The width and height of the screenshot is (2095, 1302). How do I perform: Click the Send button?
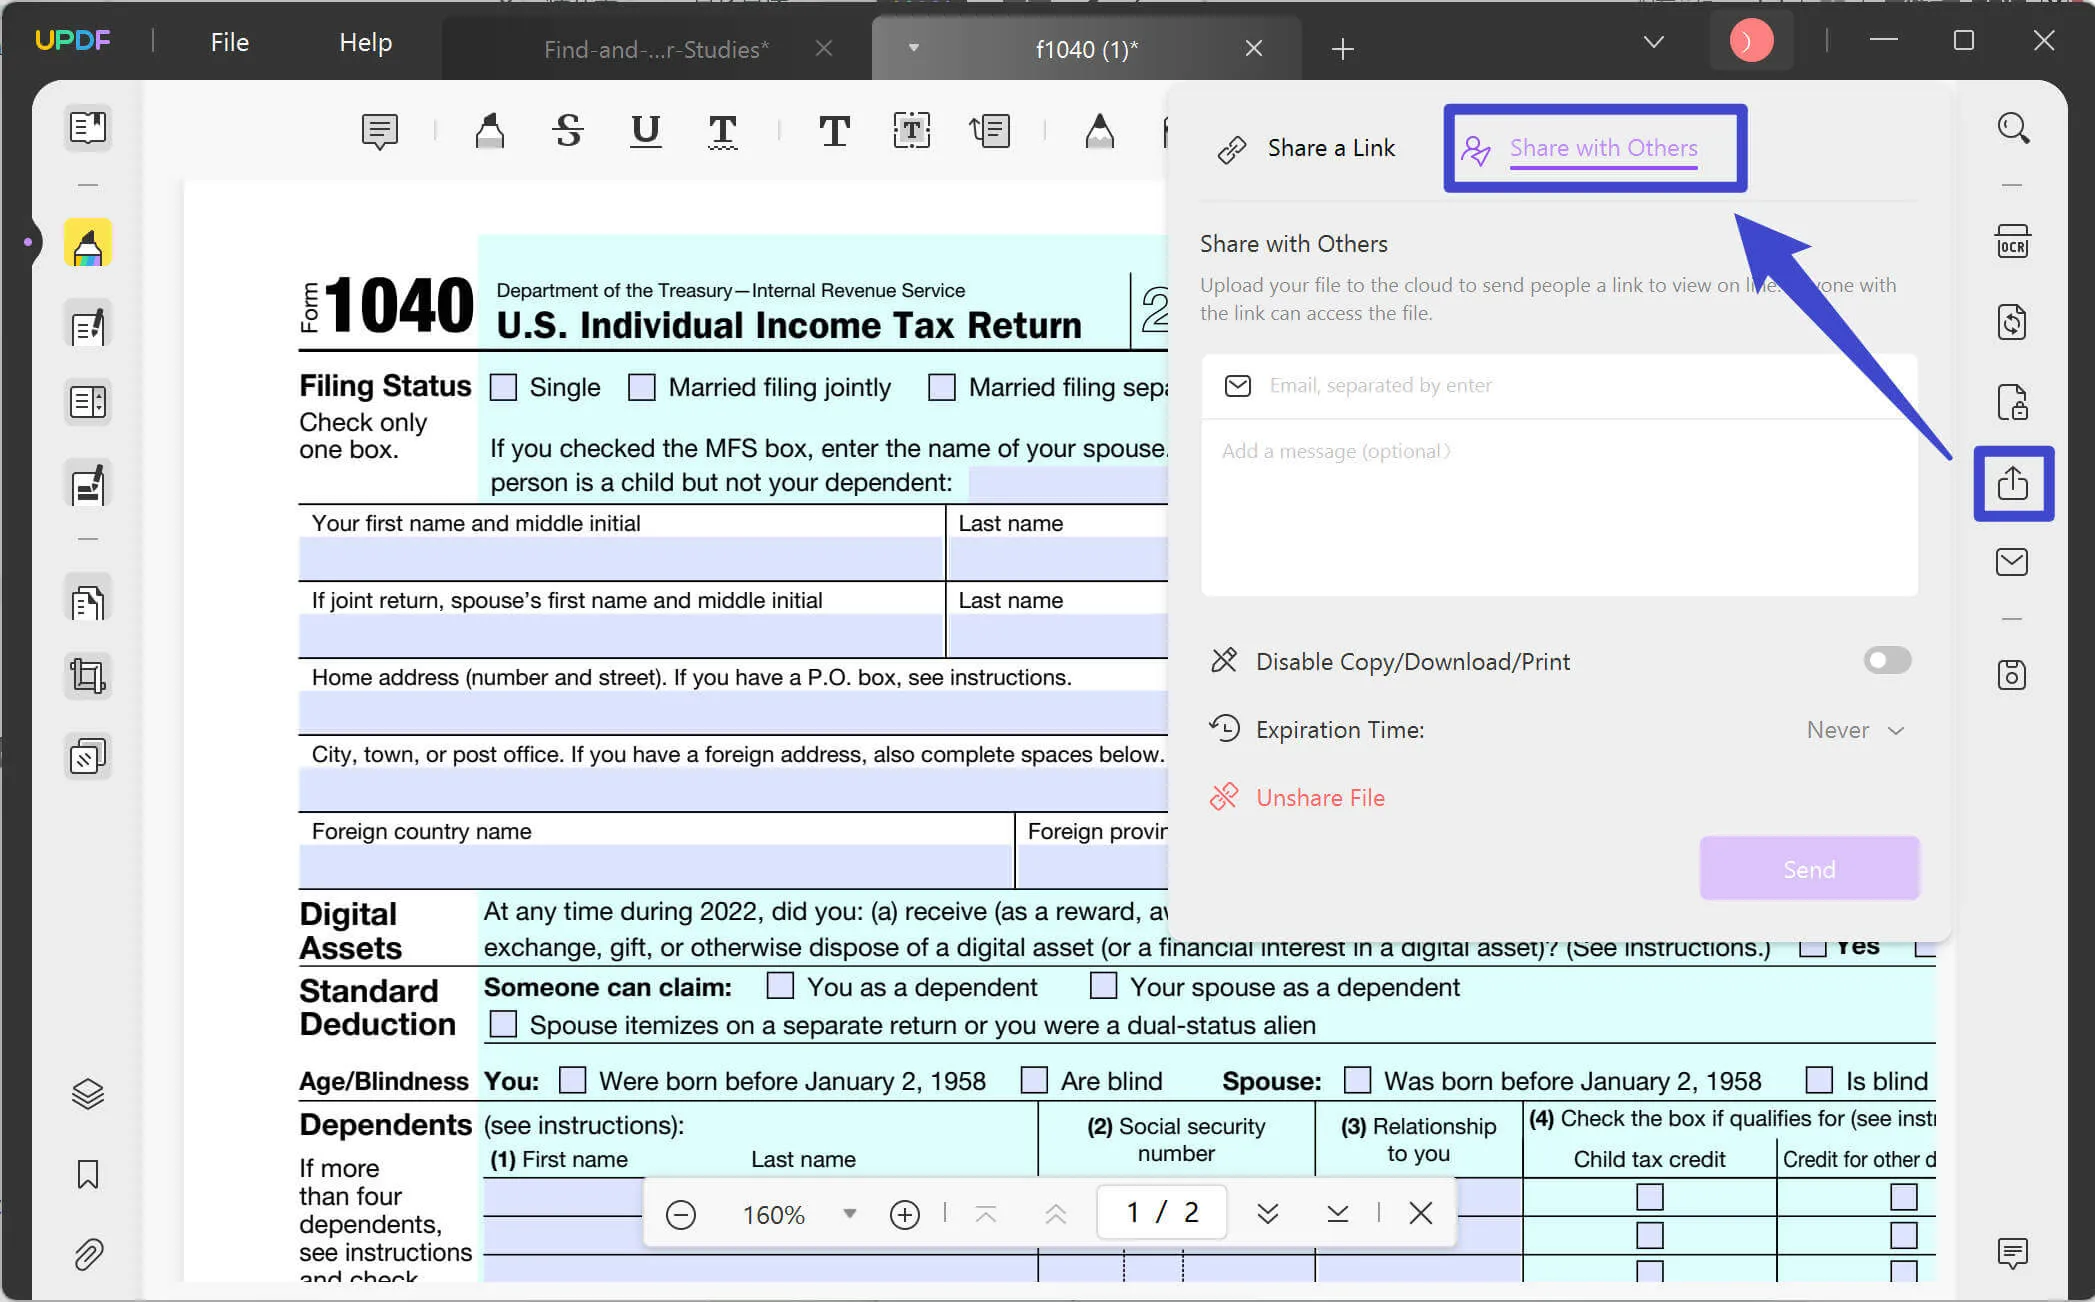(x=1810, y=868)
